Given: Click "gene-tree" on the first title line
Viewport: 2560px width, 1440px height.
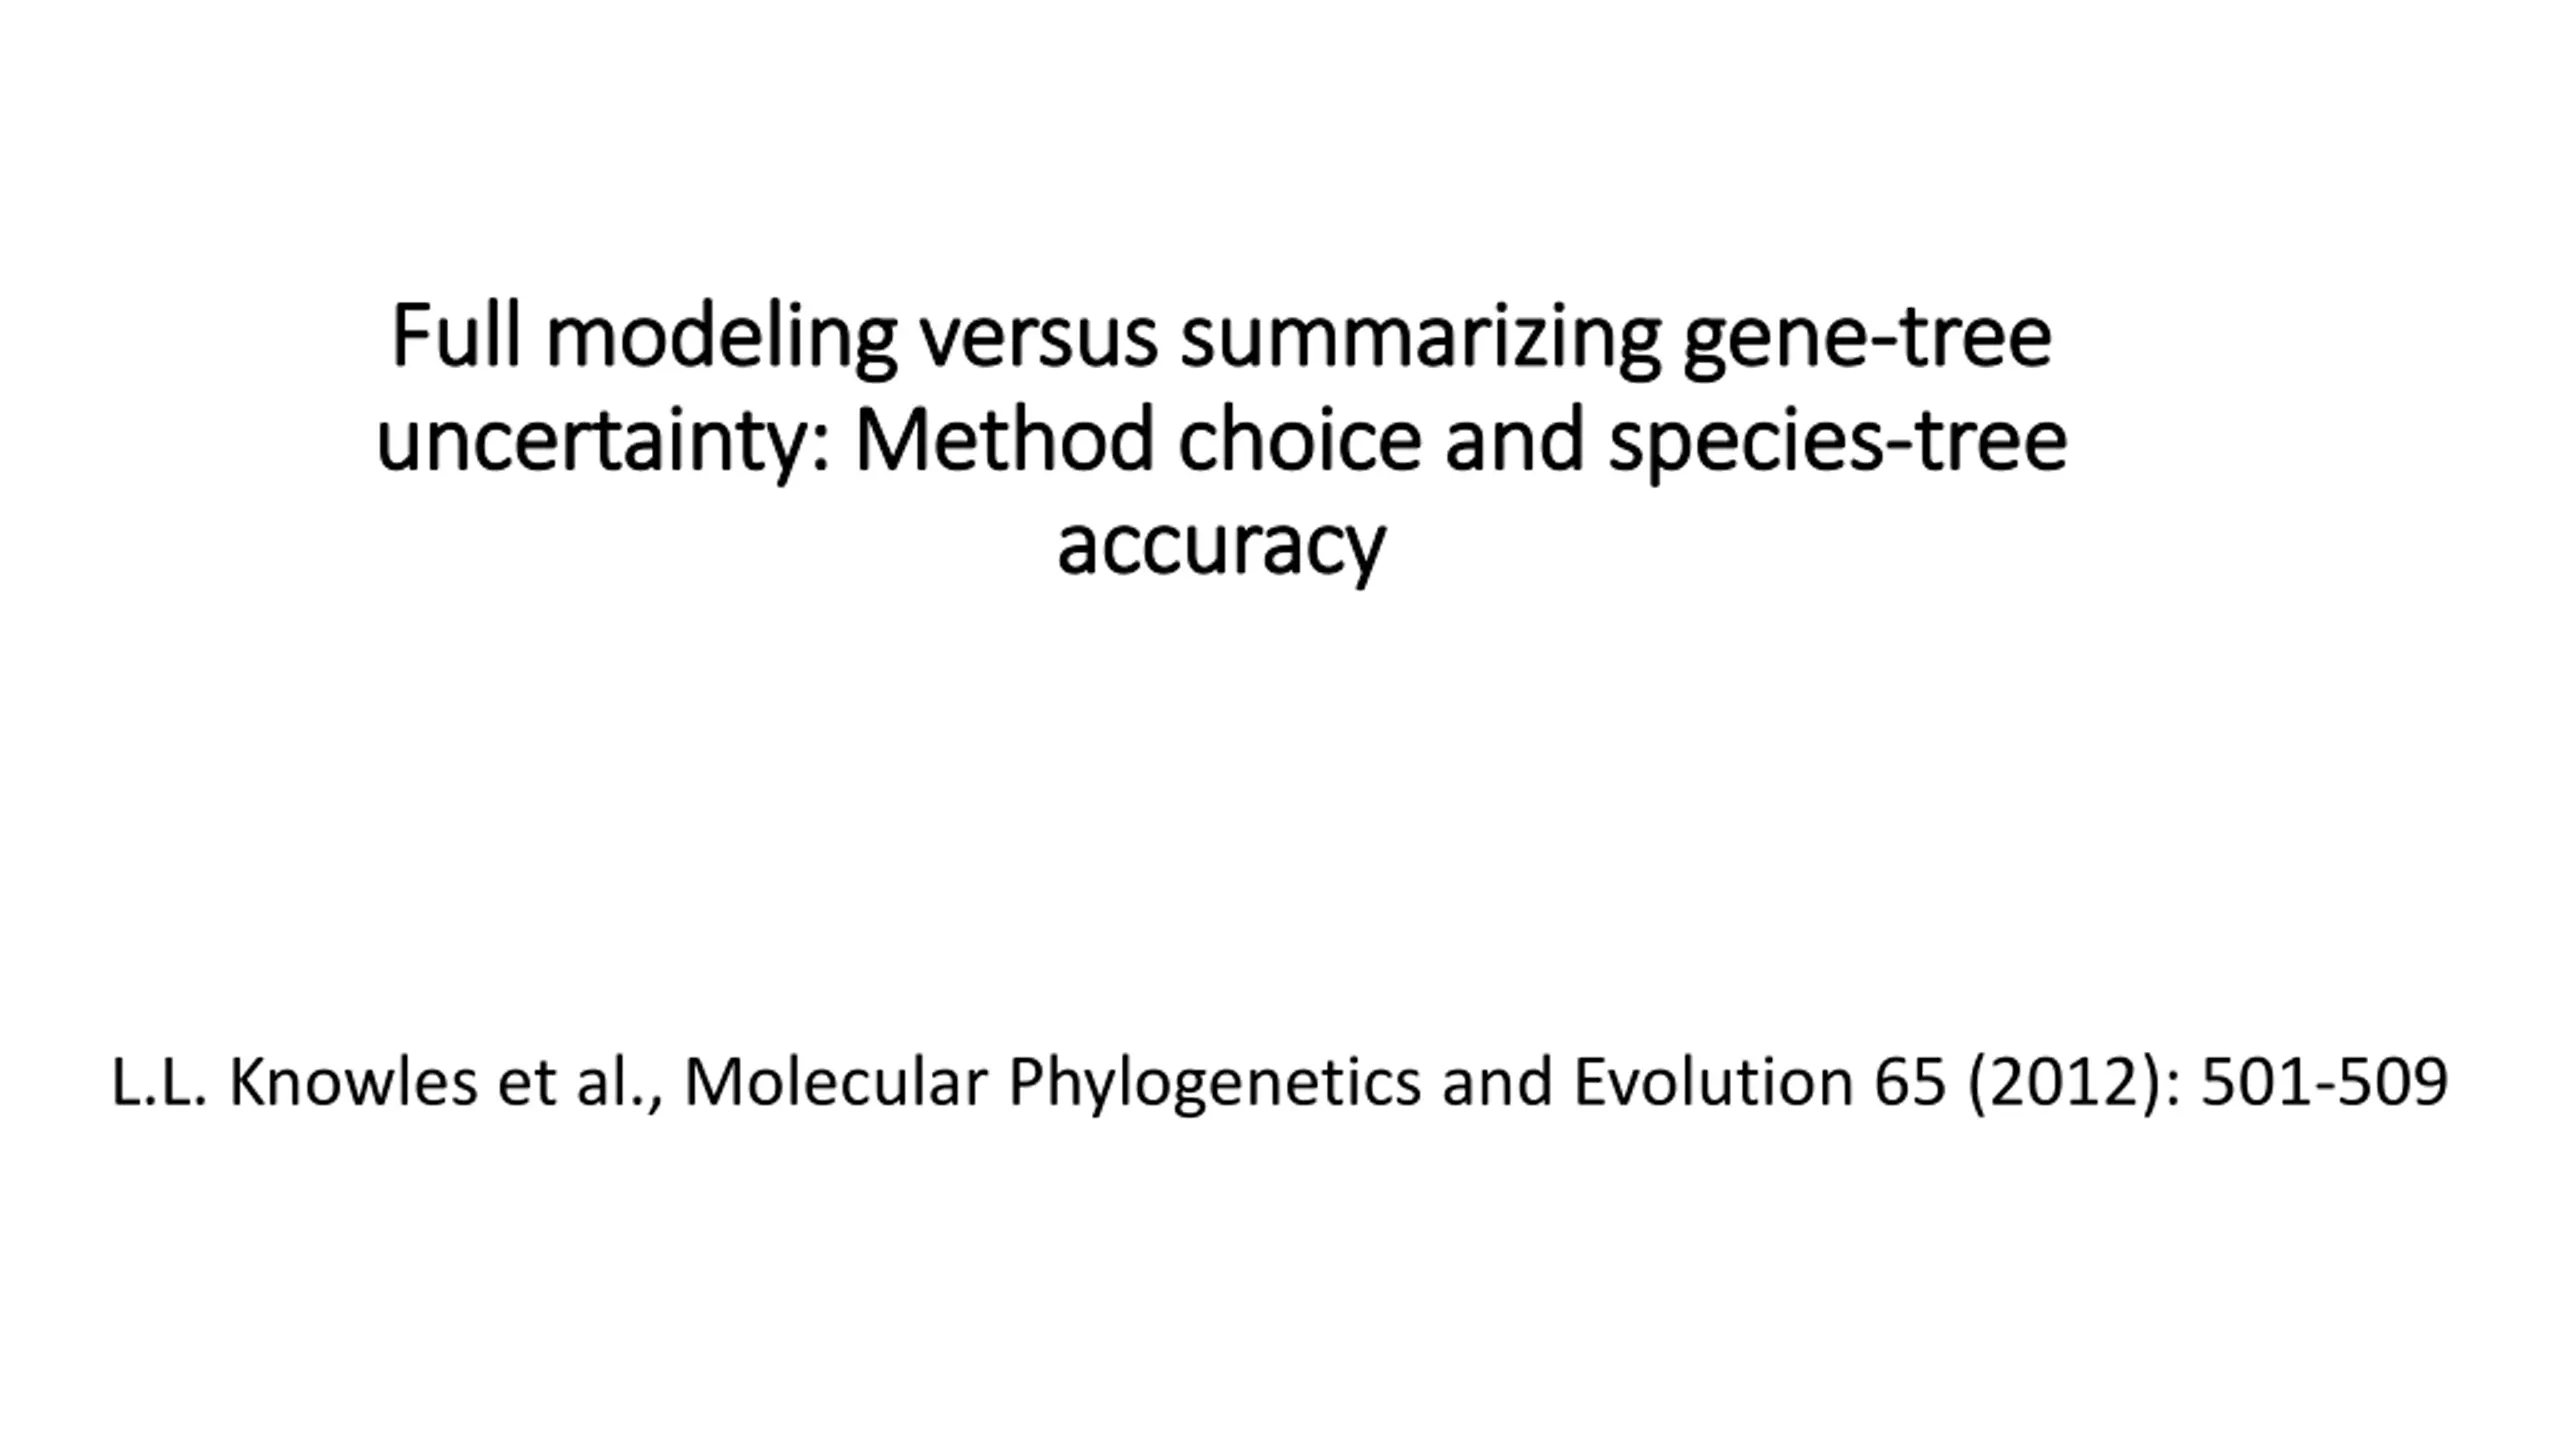Looking at the screenshot, I should point(1868,342).
